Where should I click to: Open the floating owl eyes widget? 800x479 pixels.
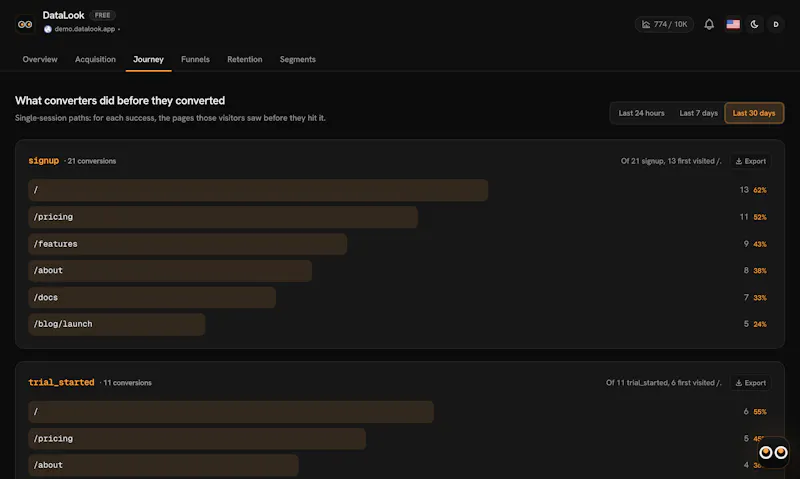pos(773,452)
